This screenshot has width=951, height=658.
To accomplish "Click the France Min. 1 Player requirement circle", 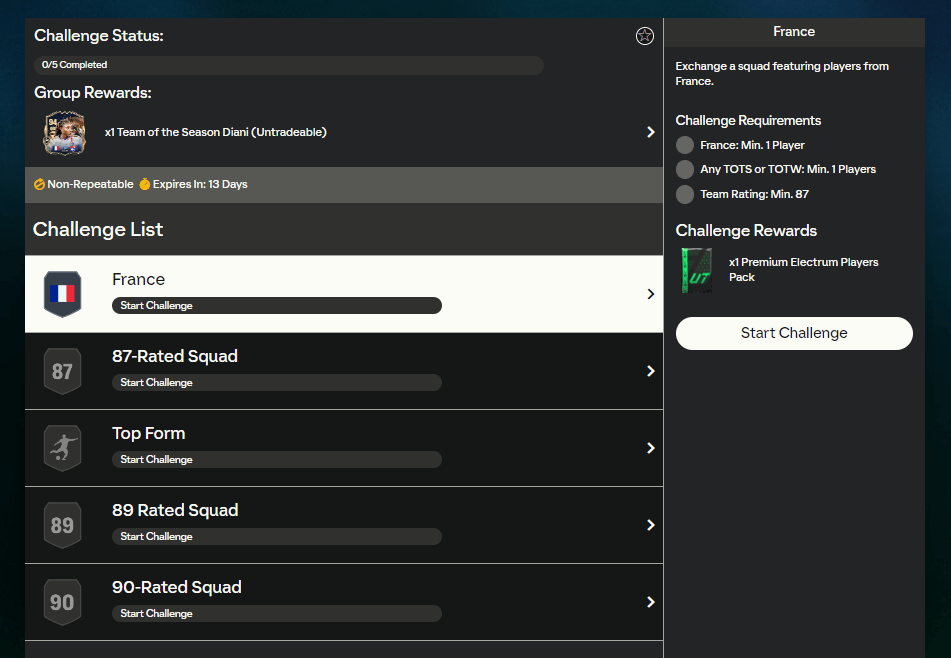I will pyautogui.click(x=685, y=145).
